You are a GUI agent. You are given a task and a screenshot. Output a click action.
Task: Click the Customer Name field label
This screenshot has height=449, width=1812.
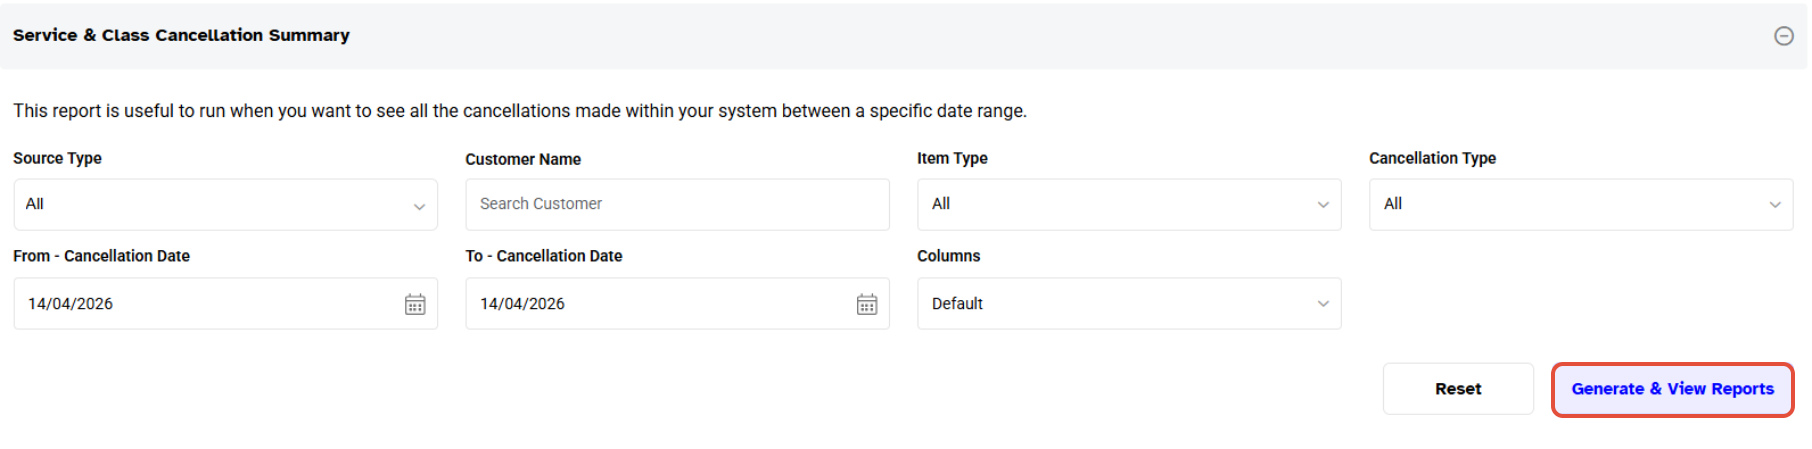(x=523, y=159)
